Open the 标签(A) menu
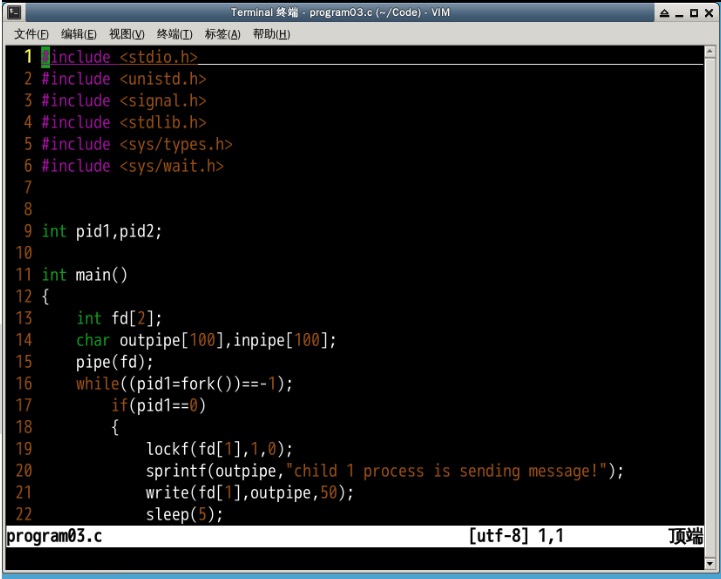This screenshot has height=579, width=721. [222, 34]
